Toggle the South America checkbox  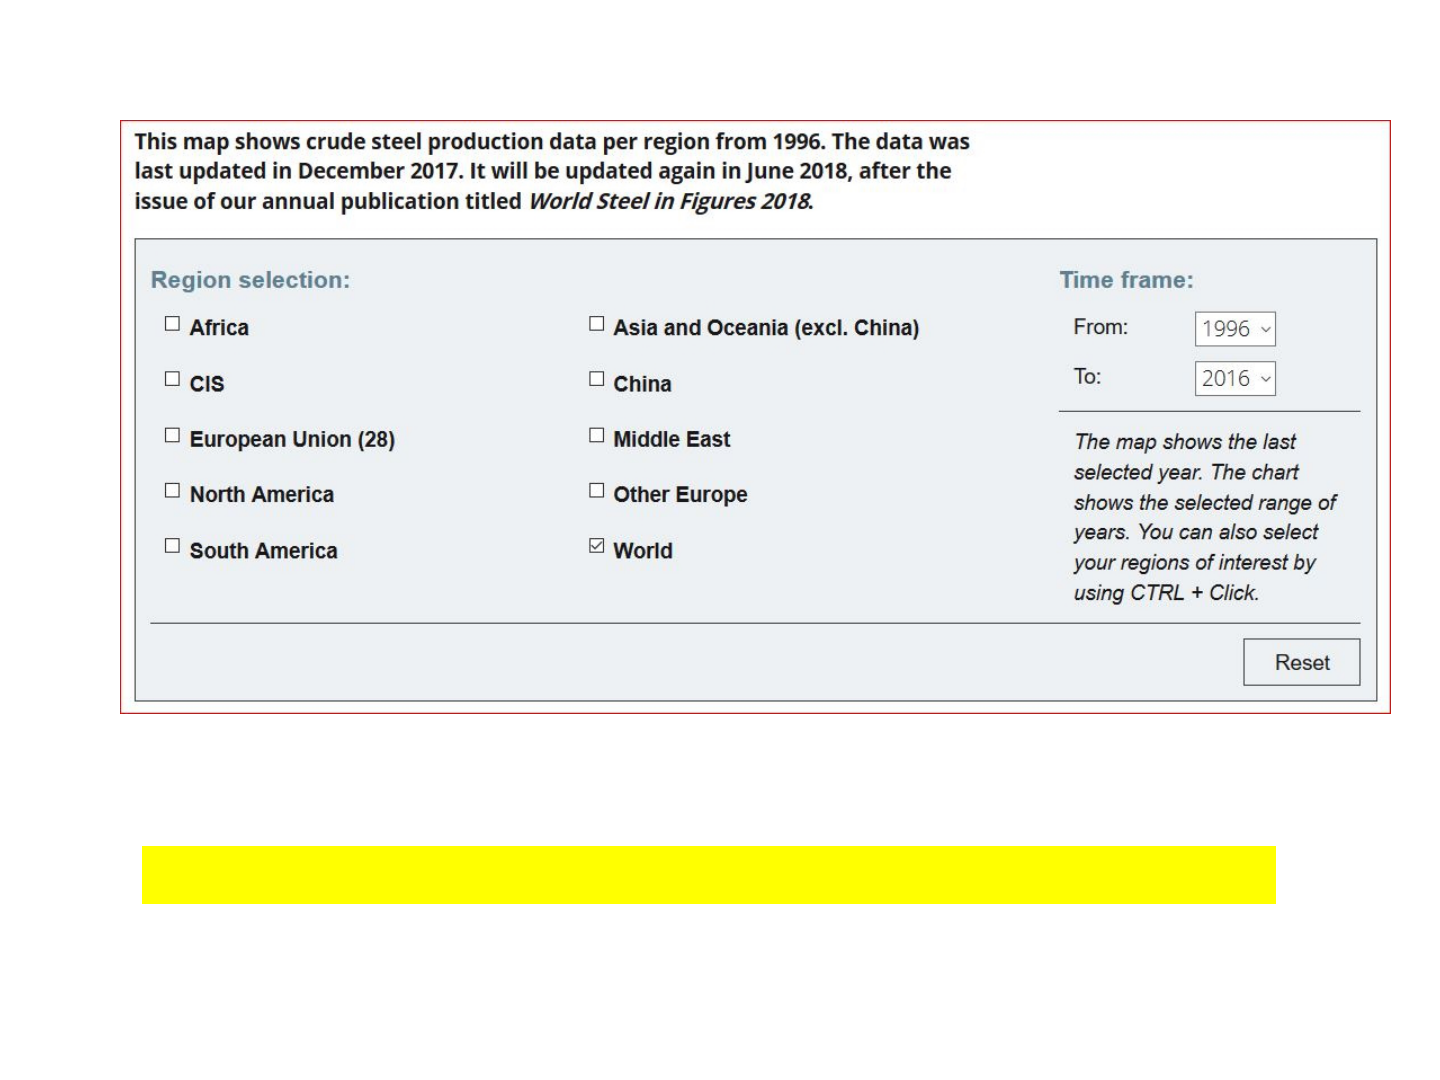coord(172,546)
